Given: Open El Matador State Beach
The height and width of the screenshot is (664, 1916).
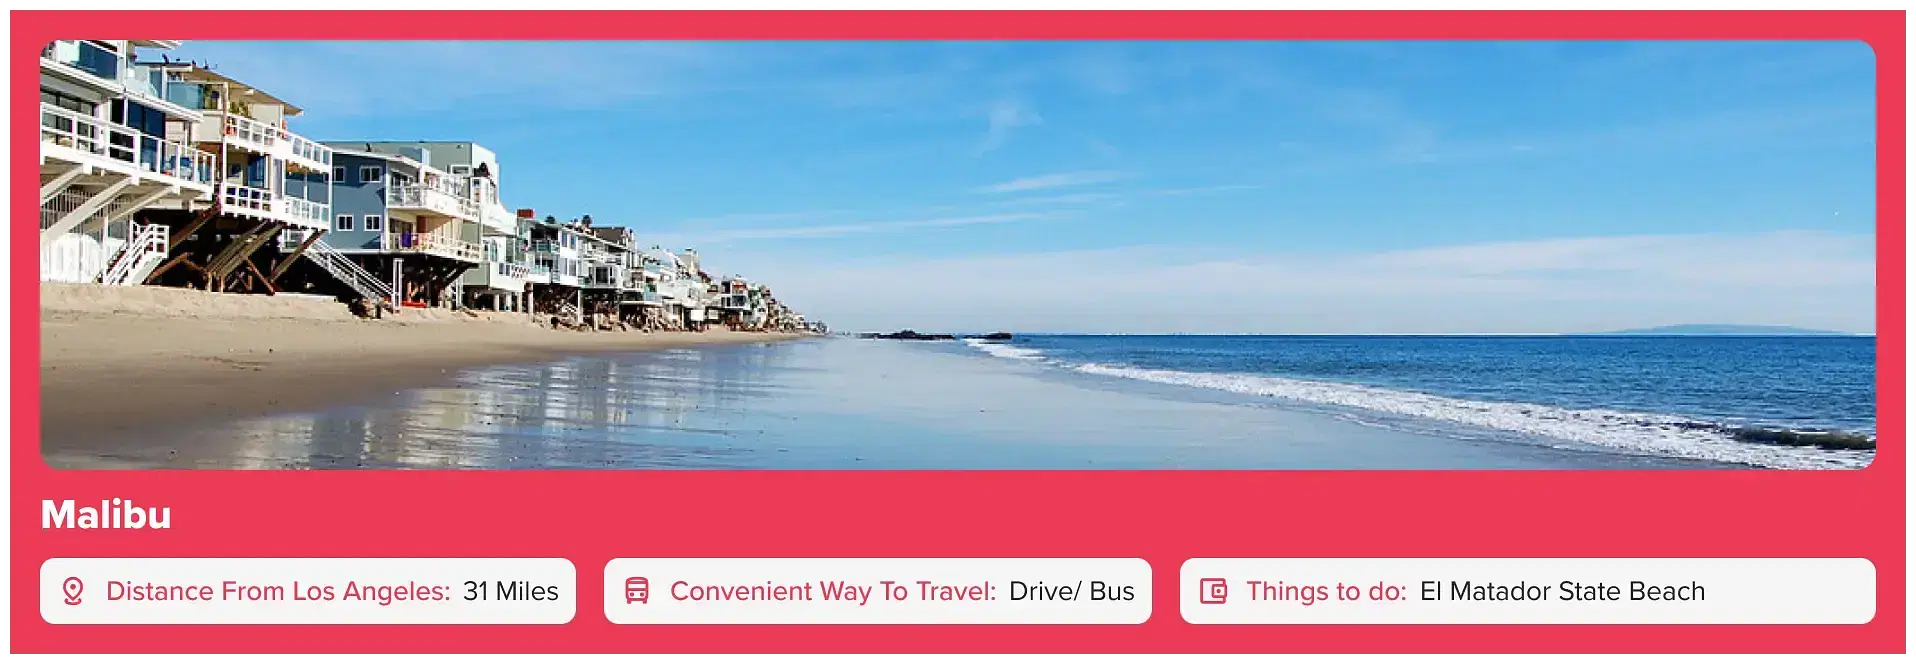Looking at the screenshot, I should (1562, 591).
